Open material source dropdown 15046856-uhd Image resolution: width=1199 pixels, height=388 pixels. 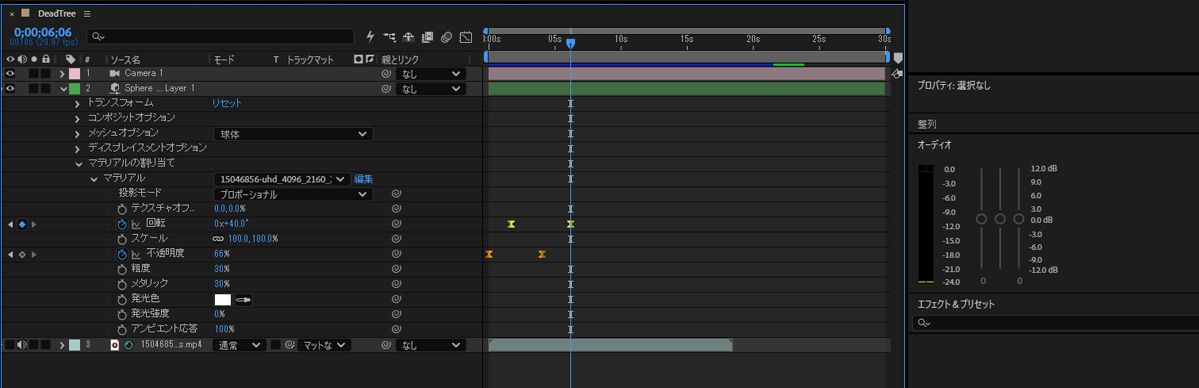tap(281, 179)
